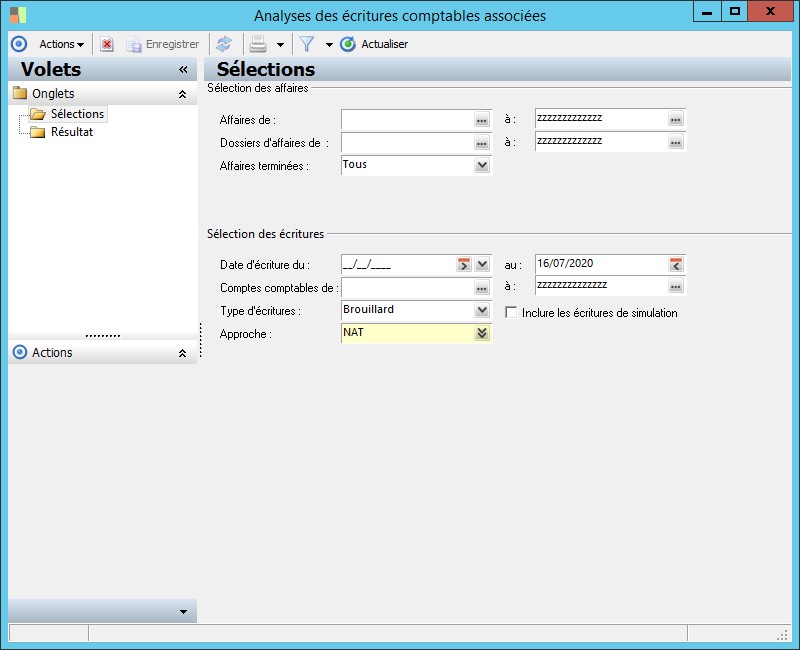Click the Actualiser button
The image size is (800, 650).
point(374,44)
